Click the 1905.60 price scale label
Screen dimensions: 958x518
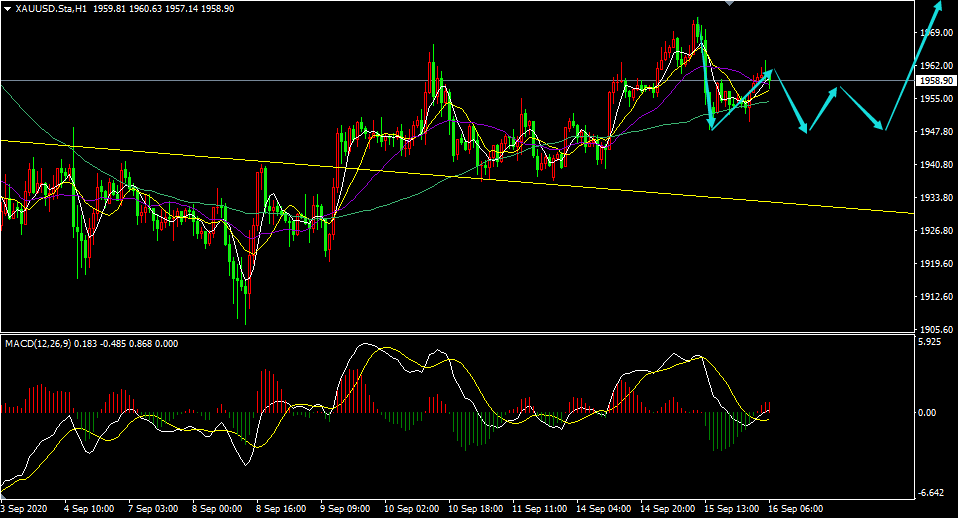tap(937, 329)
